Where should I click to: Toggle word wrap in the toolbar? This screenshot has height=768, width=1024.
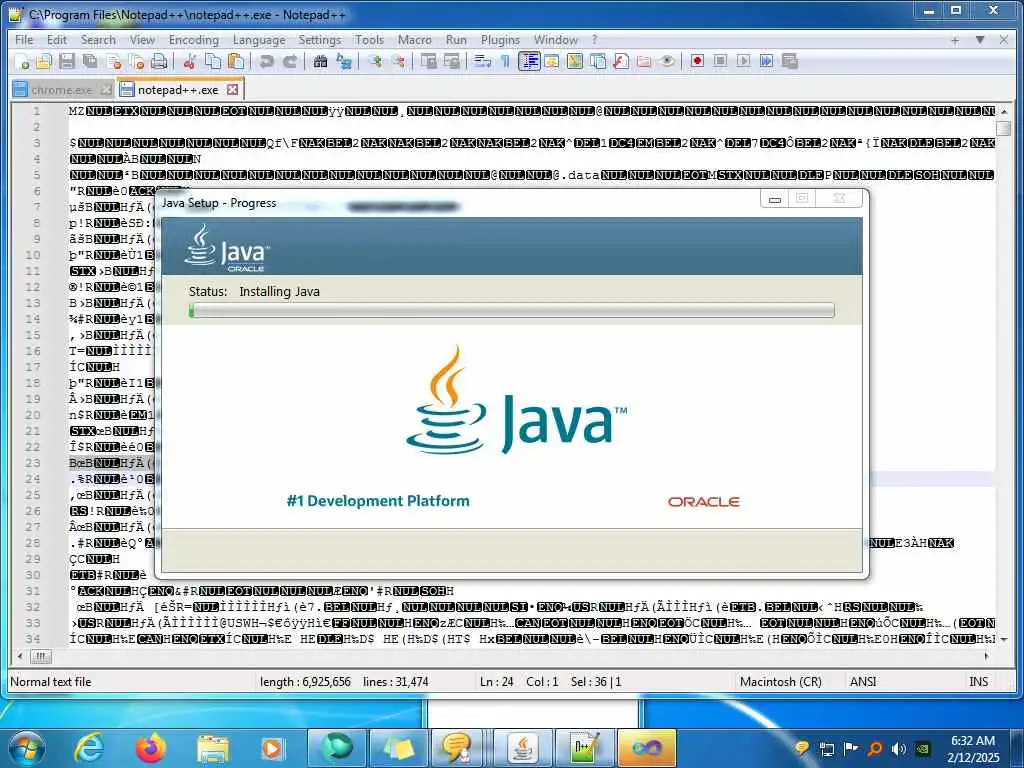(x=483, y=61)
